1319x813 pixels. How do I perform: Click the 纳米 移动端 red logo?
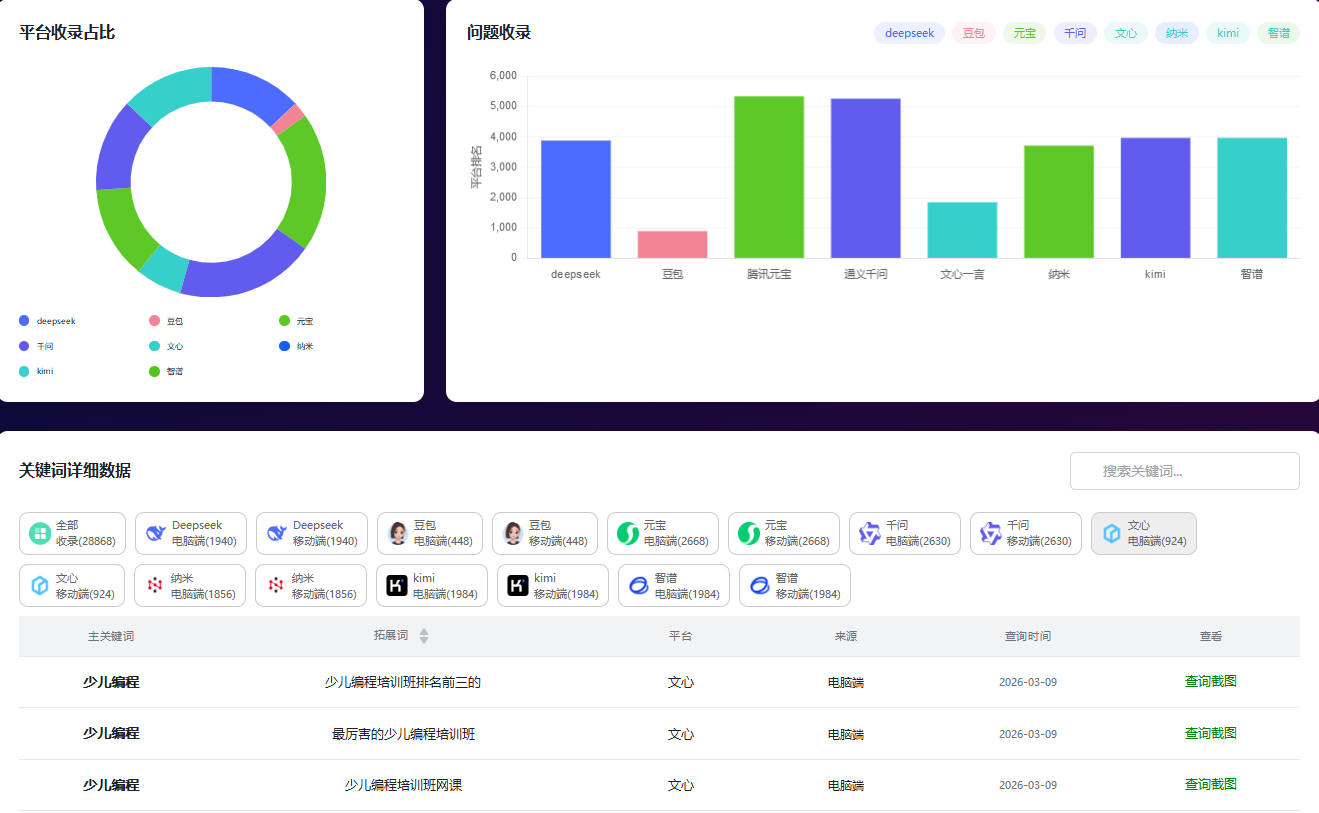coord(276,586)
